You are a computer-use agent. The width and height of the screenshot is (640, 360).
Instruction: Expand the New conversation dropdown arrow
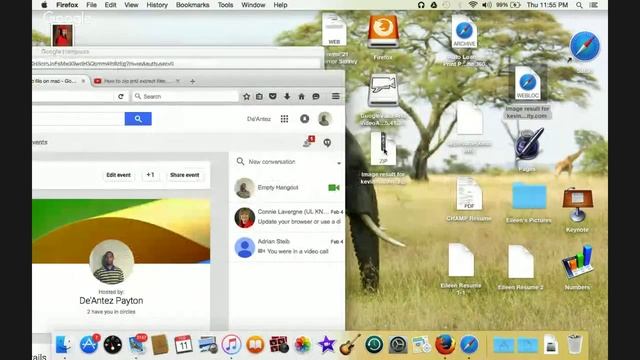339,163
